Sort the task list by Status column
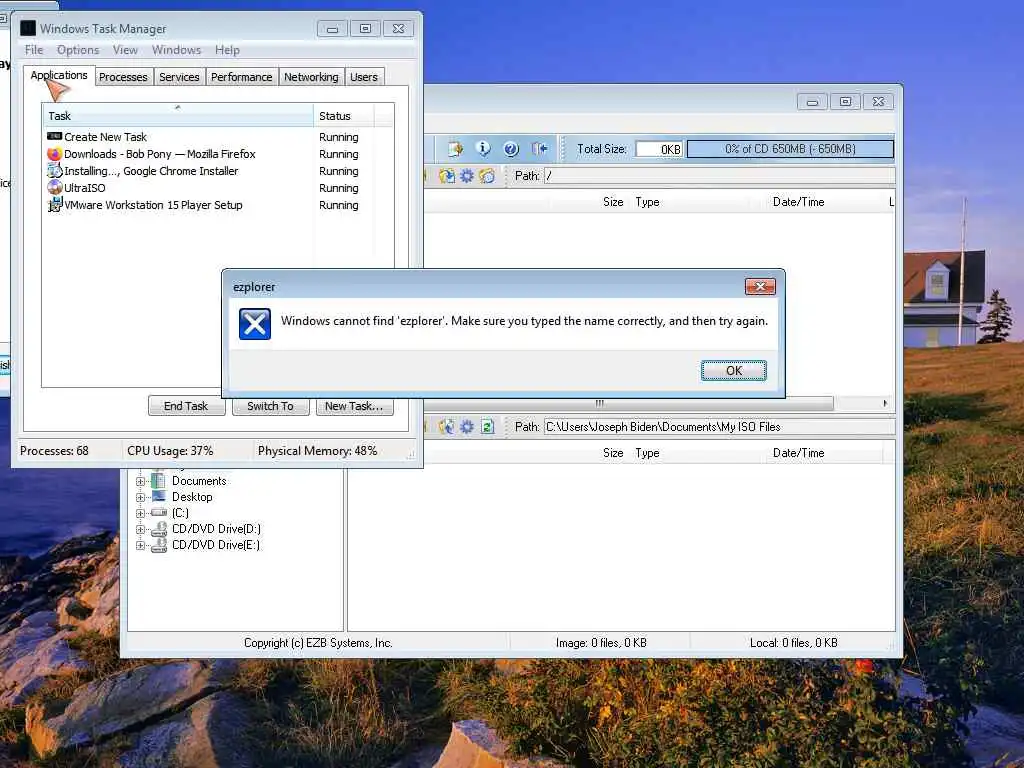Viewport: 1024px width, 768px height. (344, 116)
